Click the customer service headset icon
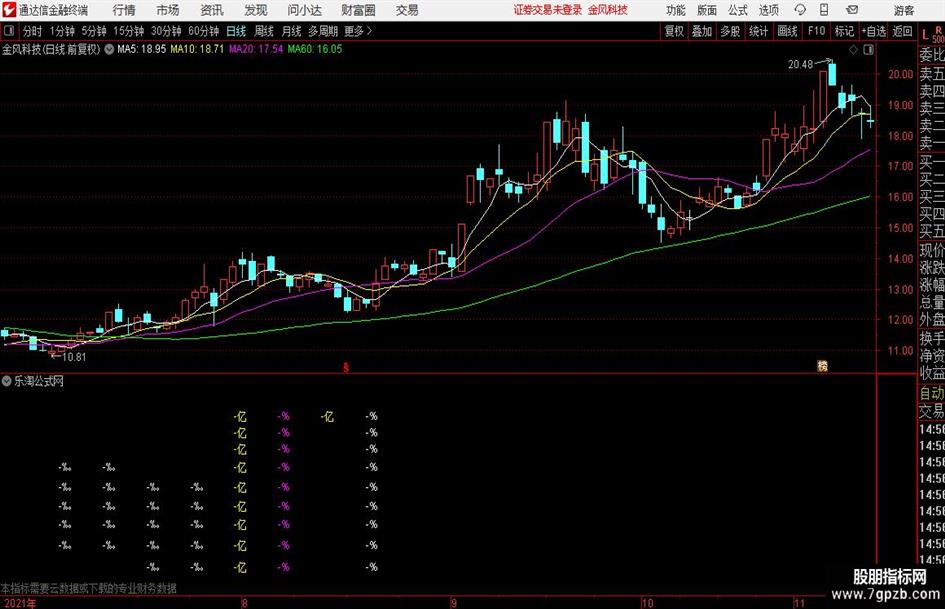Image resolution: width=945 pixels, height=609 pixels. click(800, 10)
